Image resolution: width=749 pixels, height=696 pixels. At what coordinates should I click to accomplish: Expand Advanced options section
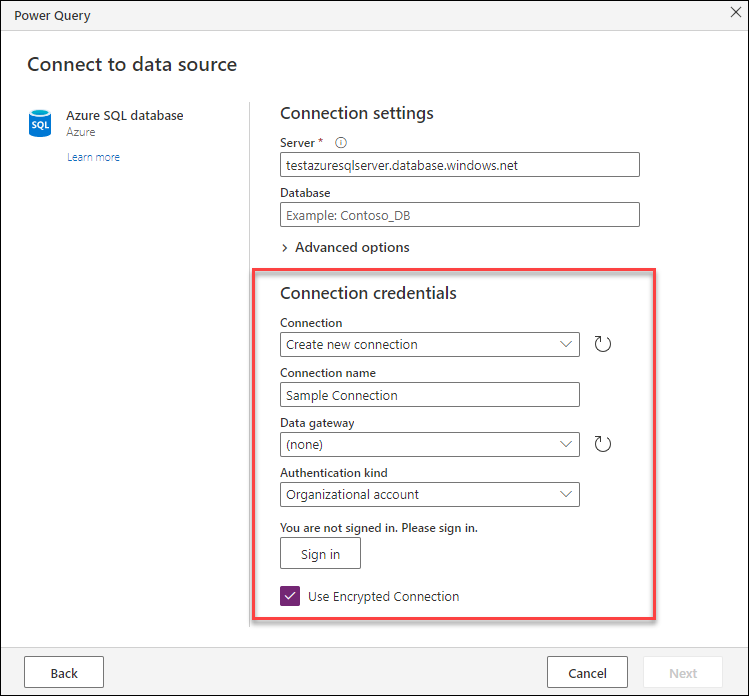[352, 247]
